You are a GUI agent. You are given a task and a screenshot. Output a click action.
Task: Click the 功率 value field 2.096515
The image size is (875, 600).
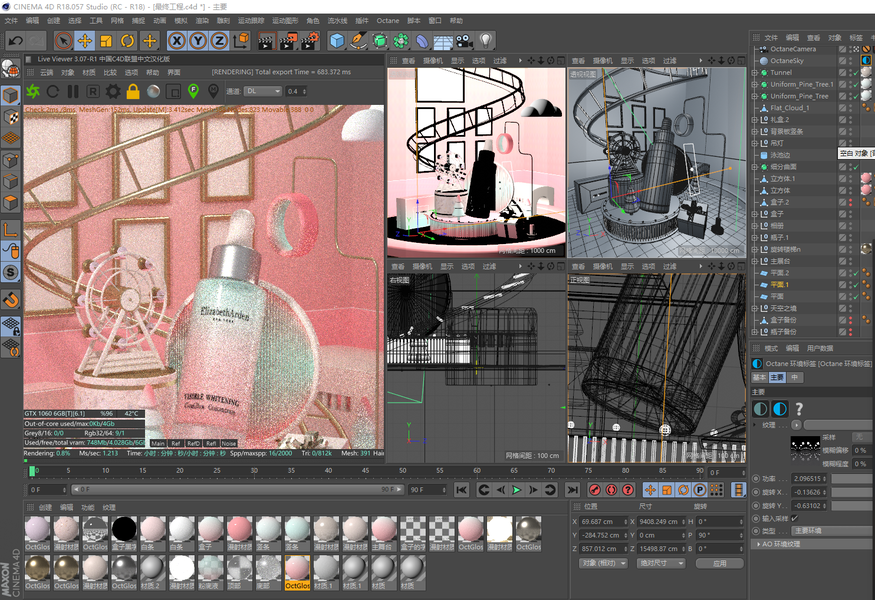point(810,478)
